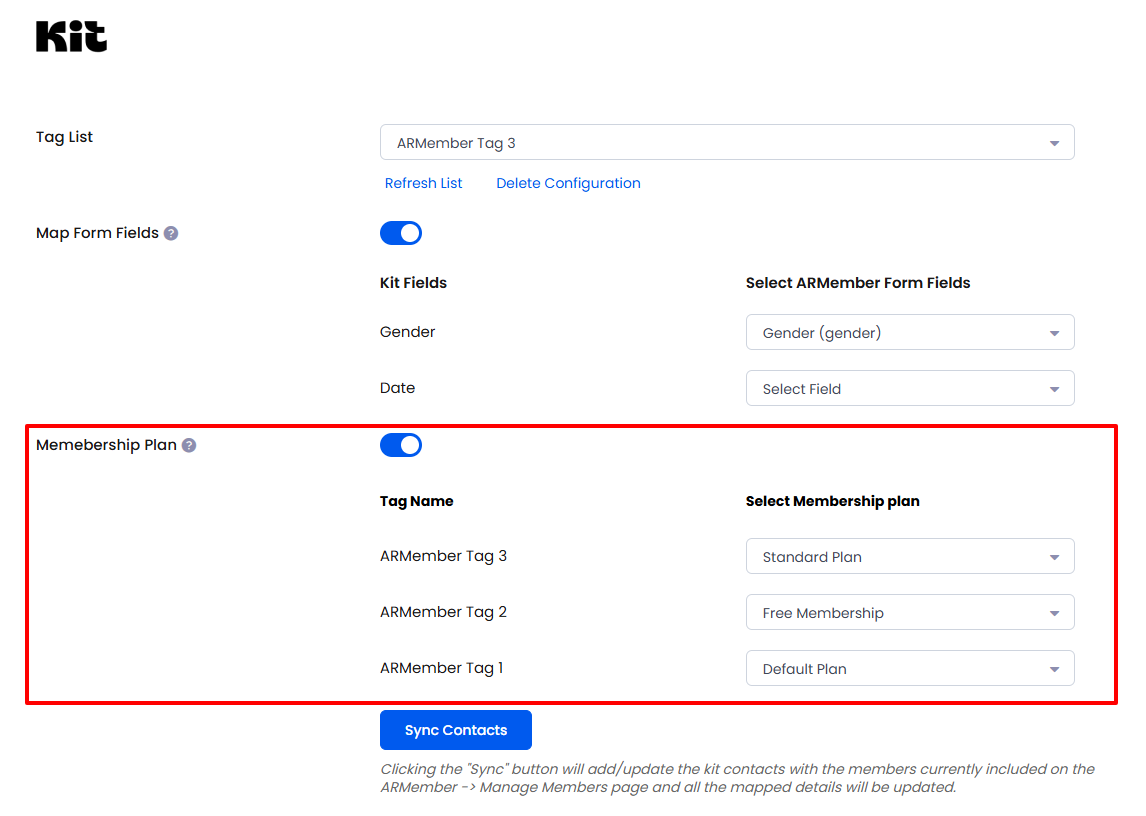Click the Sync Contacts button
Image resolution: width=1146 pixels, height=816 pixels.
coord(456,730)
